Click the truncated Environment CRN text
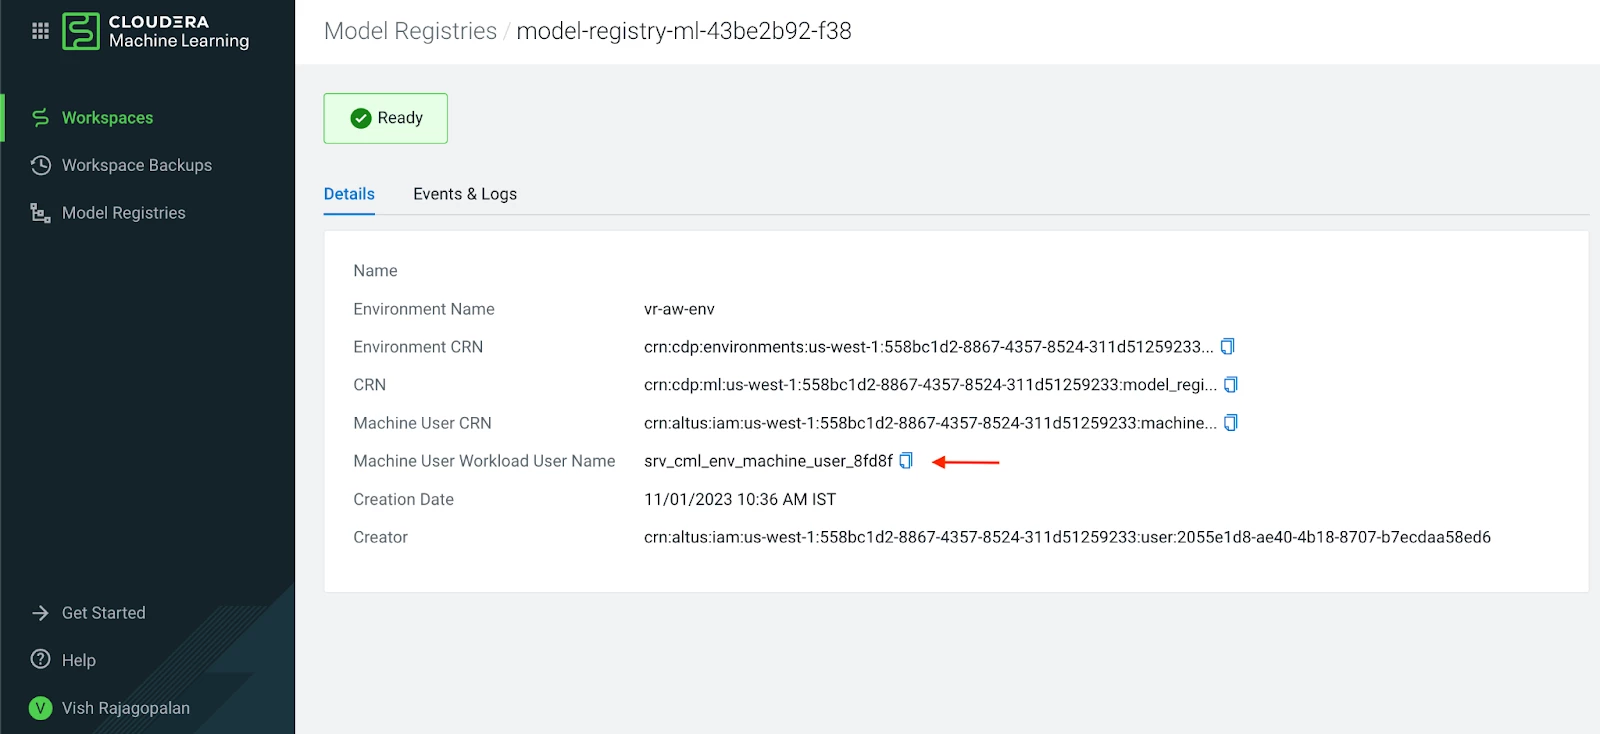Viewport: 1600px width, 734px height. 929,347
